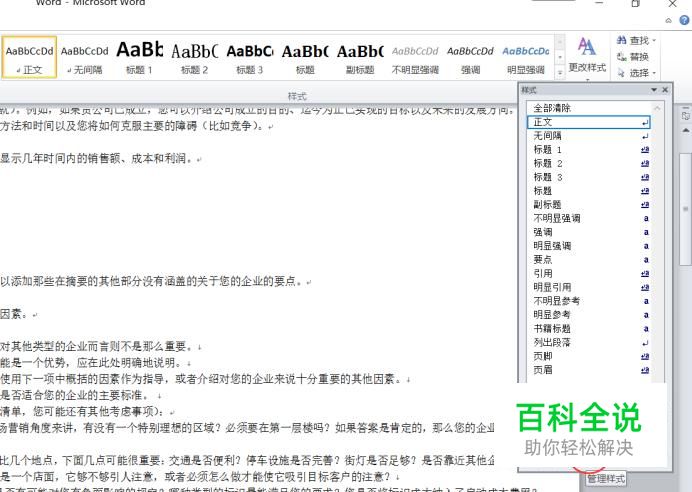Select 明显引用 in the styles pane list
This screenshot has width=692, height=492.
[x=589, y=287]
